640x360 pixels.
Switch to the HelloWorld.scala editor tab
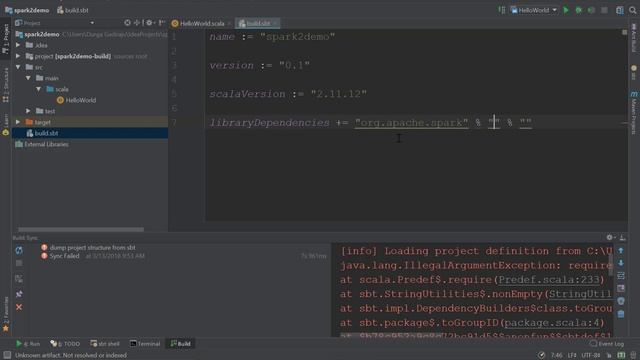click(x=202, y=24)
